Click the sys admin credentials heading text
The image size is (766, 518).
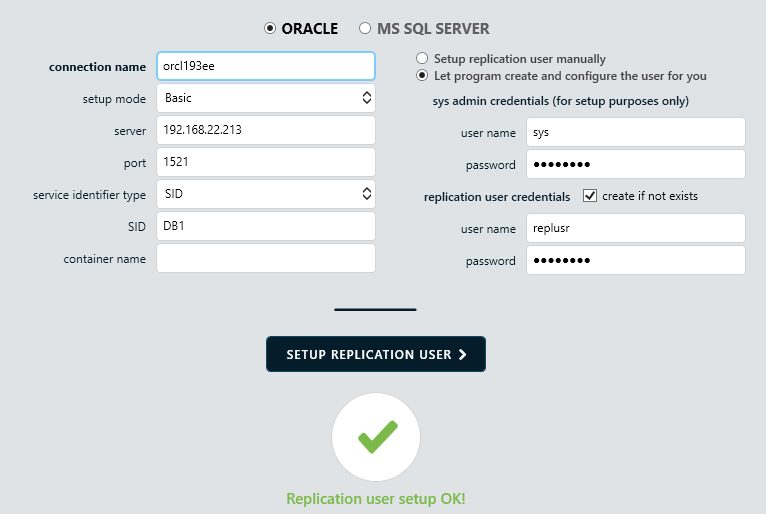(x=560, y=101)
